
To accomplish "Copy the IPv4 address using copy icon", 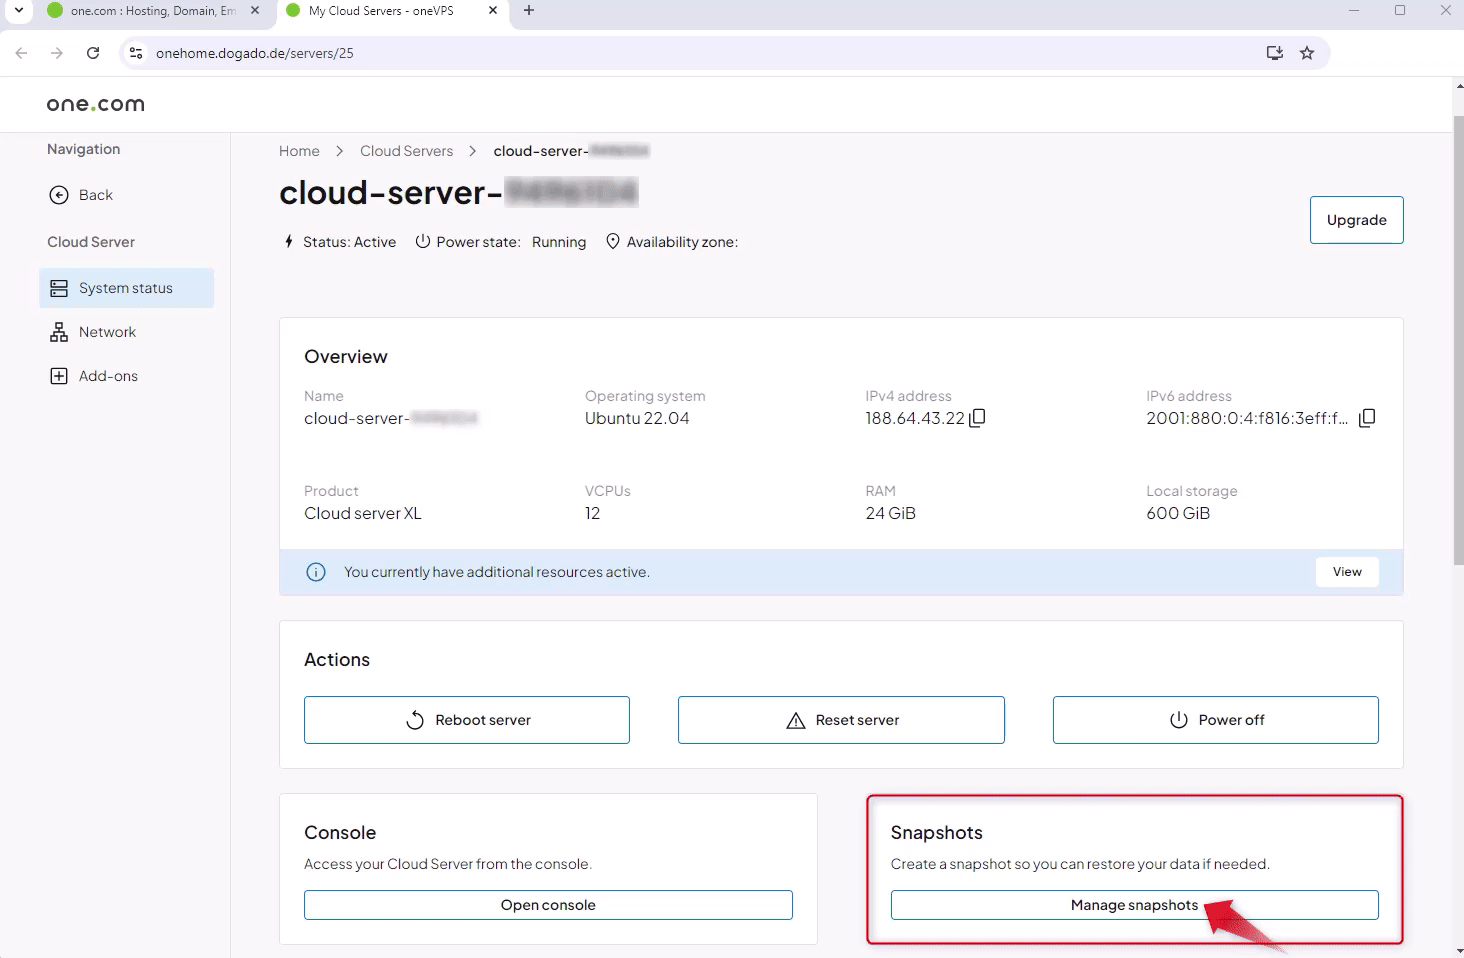I will pyautogui.click(x=978, y=418).
